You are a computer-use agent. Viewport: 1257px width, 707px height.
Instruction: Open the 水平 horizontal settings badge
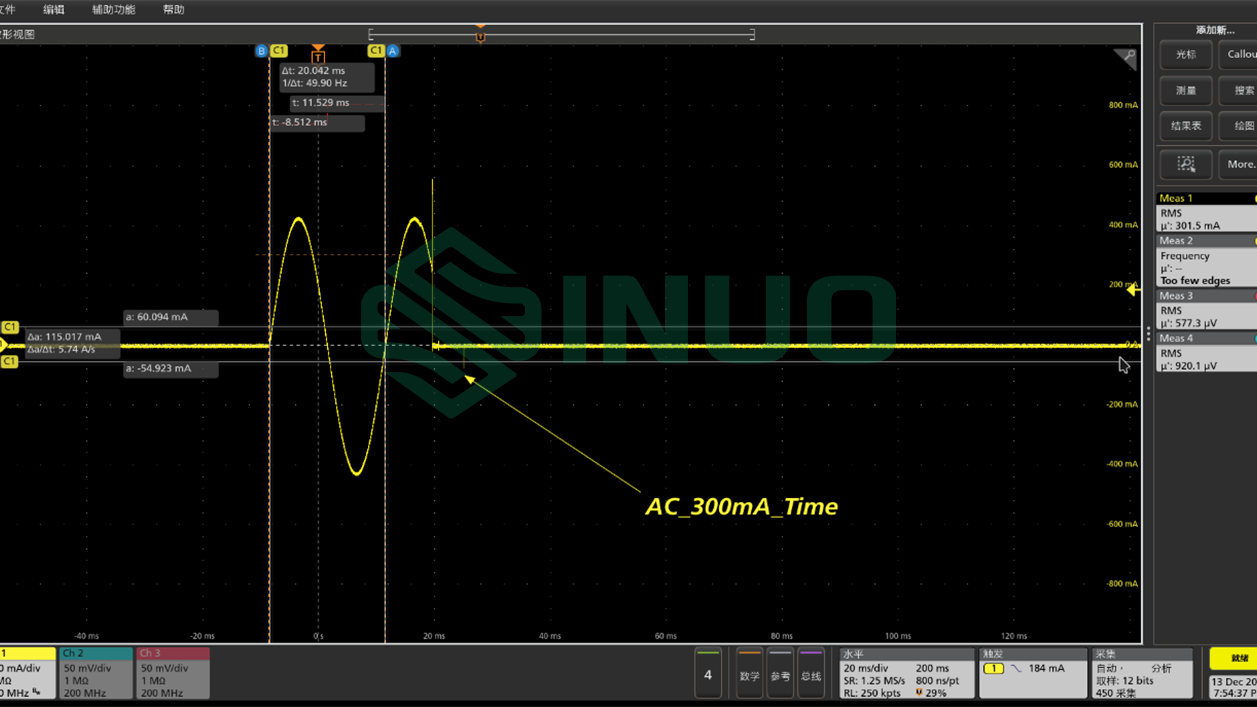point(905,673)
